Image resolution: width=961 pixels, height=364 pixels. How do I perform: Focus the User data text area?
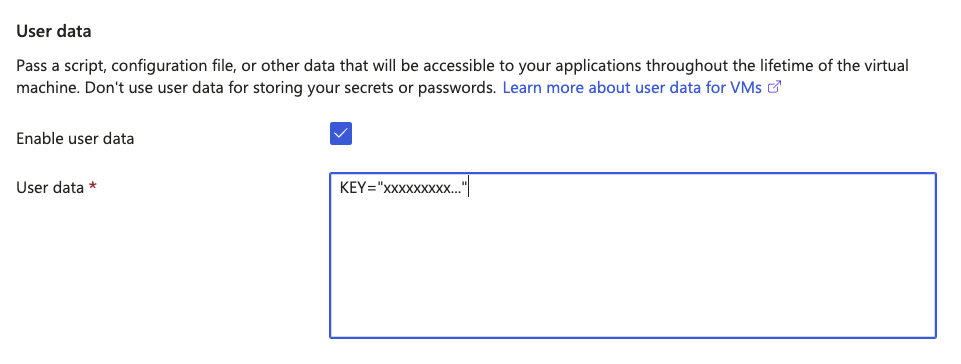[x=632, y=256]
